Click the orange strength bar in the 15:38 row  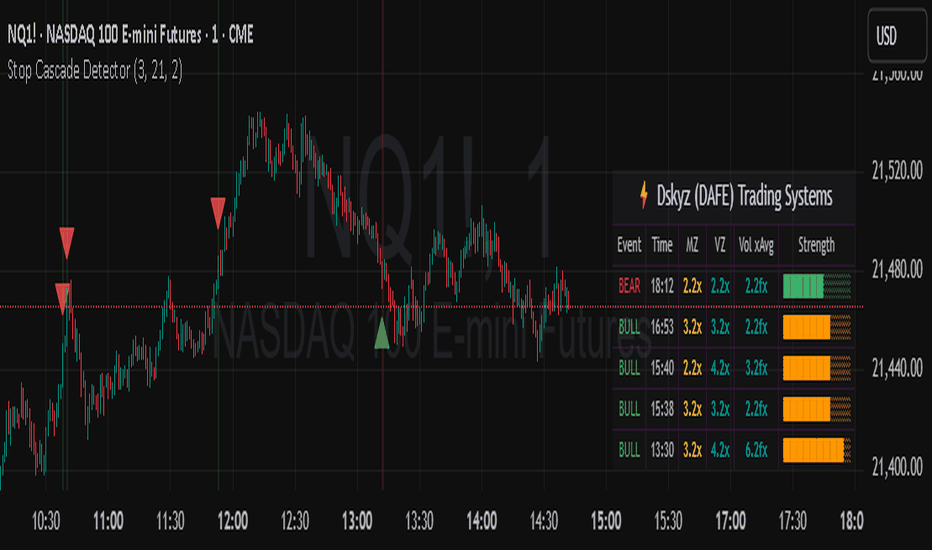click(817, 409)
